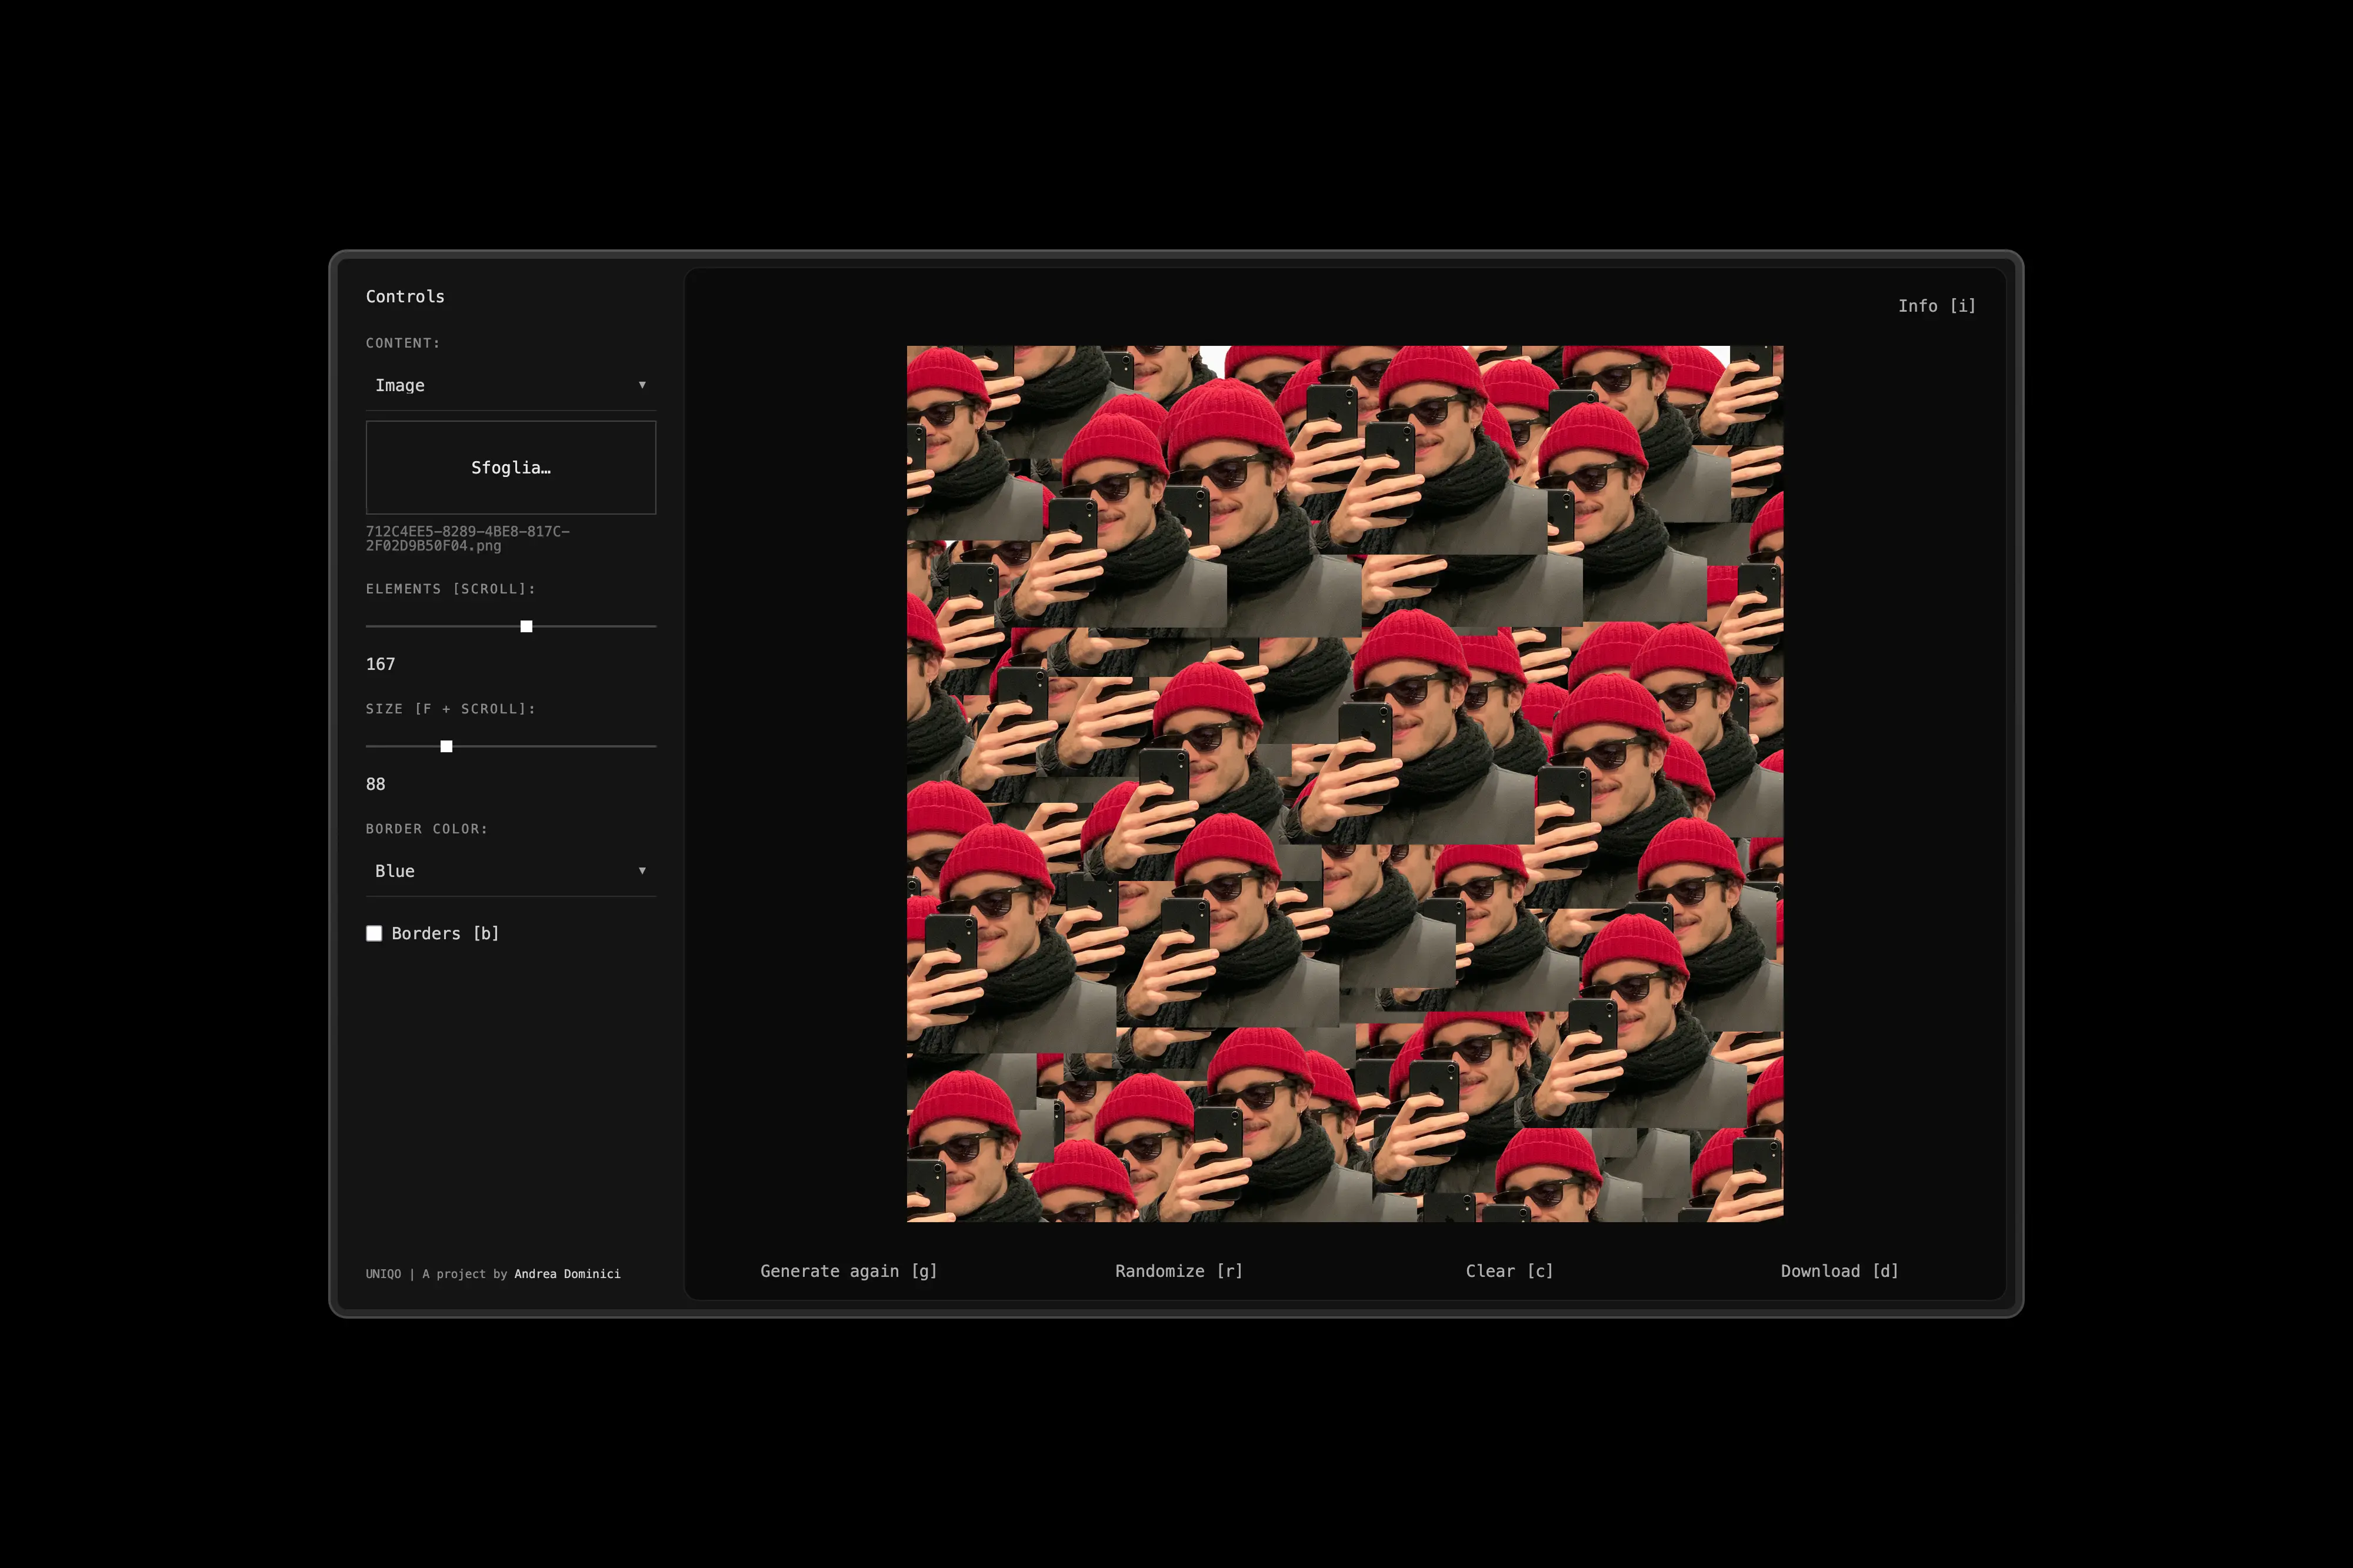Enable the Borders checkbox
Viewport: 2353px width, 1568px height.
[x=374, y=933]
